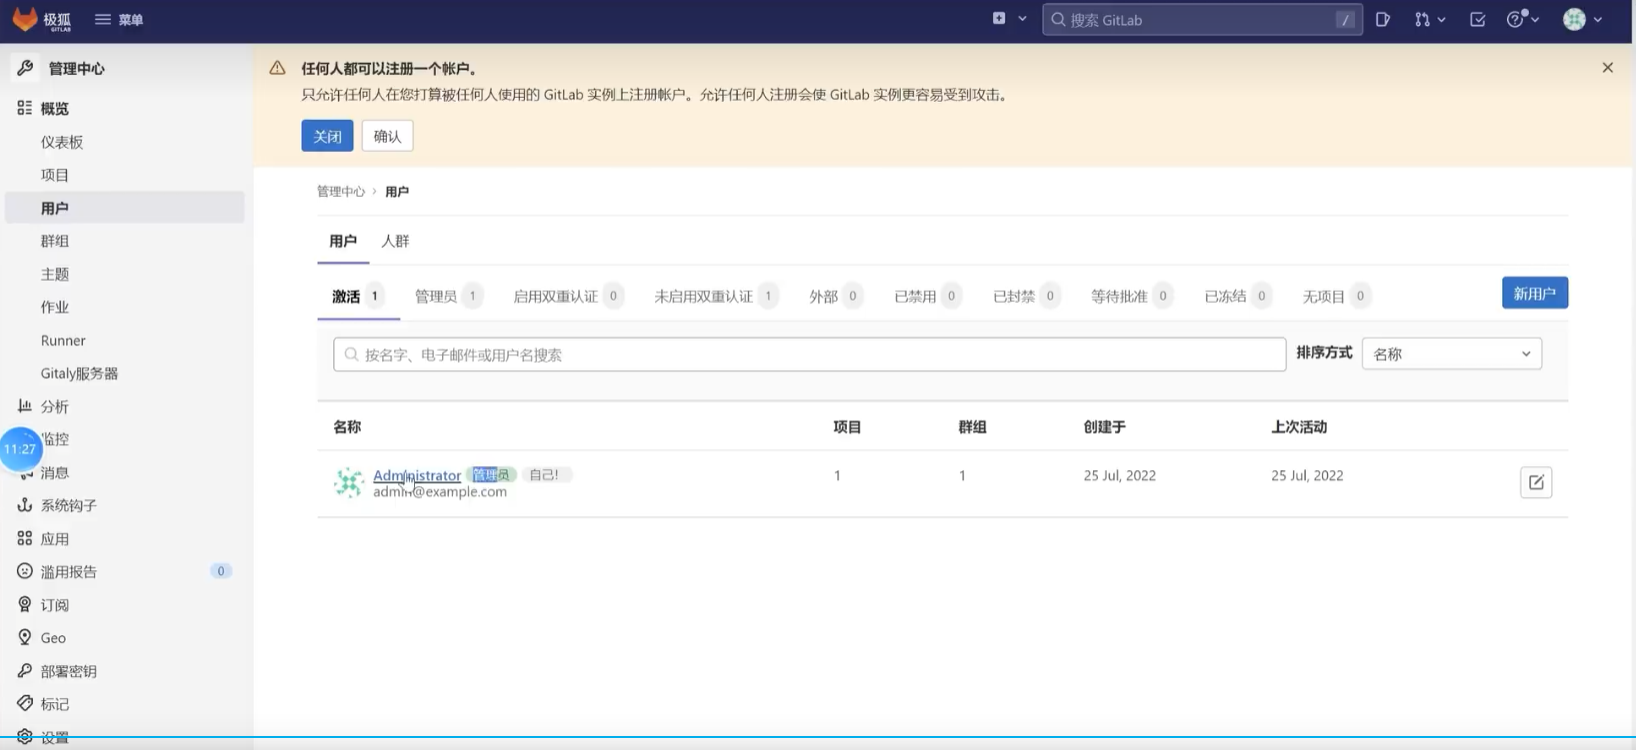Select the 管理员 filter tab

tap(448, 296)
